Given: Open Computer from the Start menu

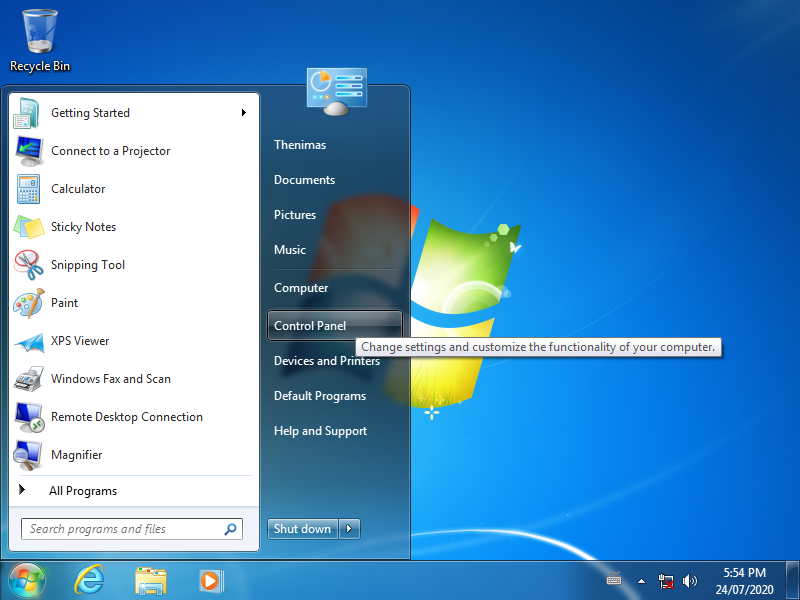Looking at the screenshot, I should pos(301,288).
